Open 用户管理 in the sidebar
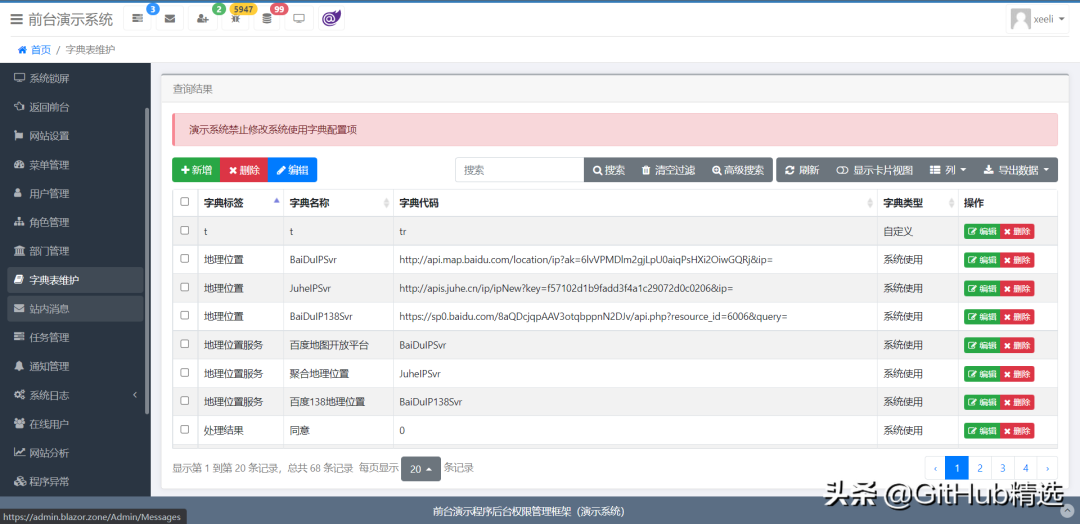1080x524 pixels. click(x=75, y=193)
